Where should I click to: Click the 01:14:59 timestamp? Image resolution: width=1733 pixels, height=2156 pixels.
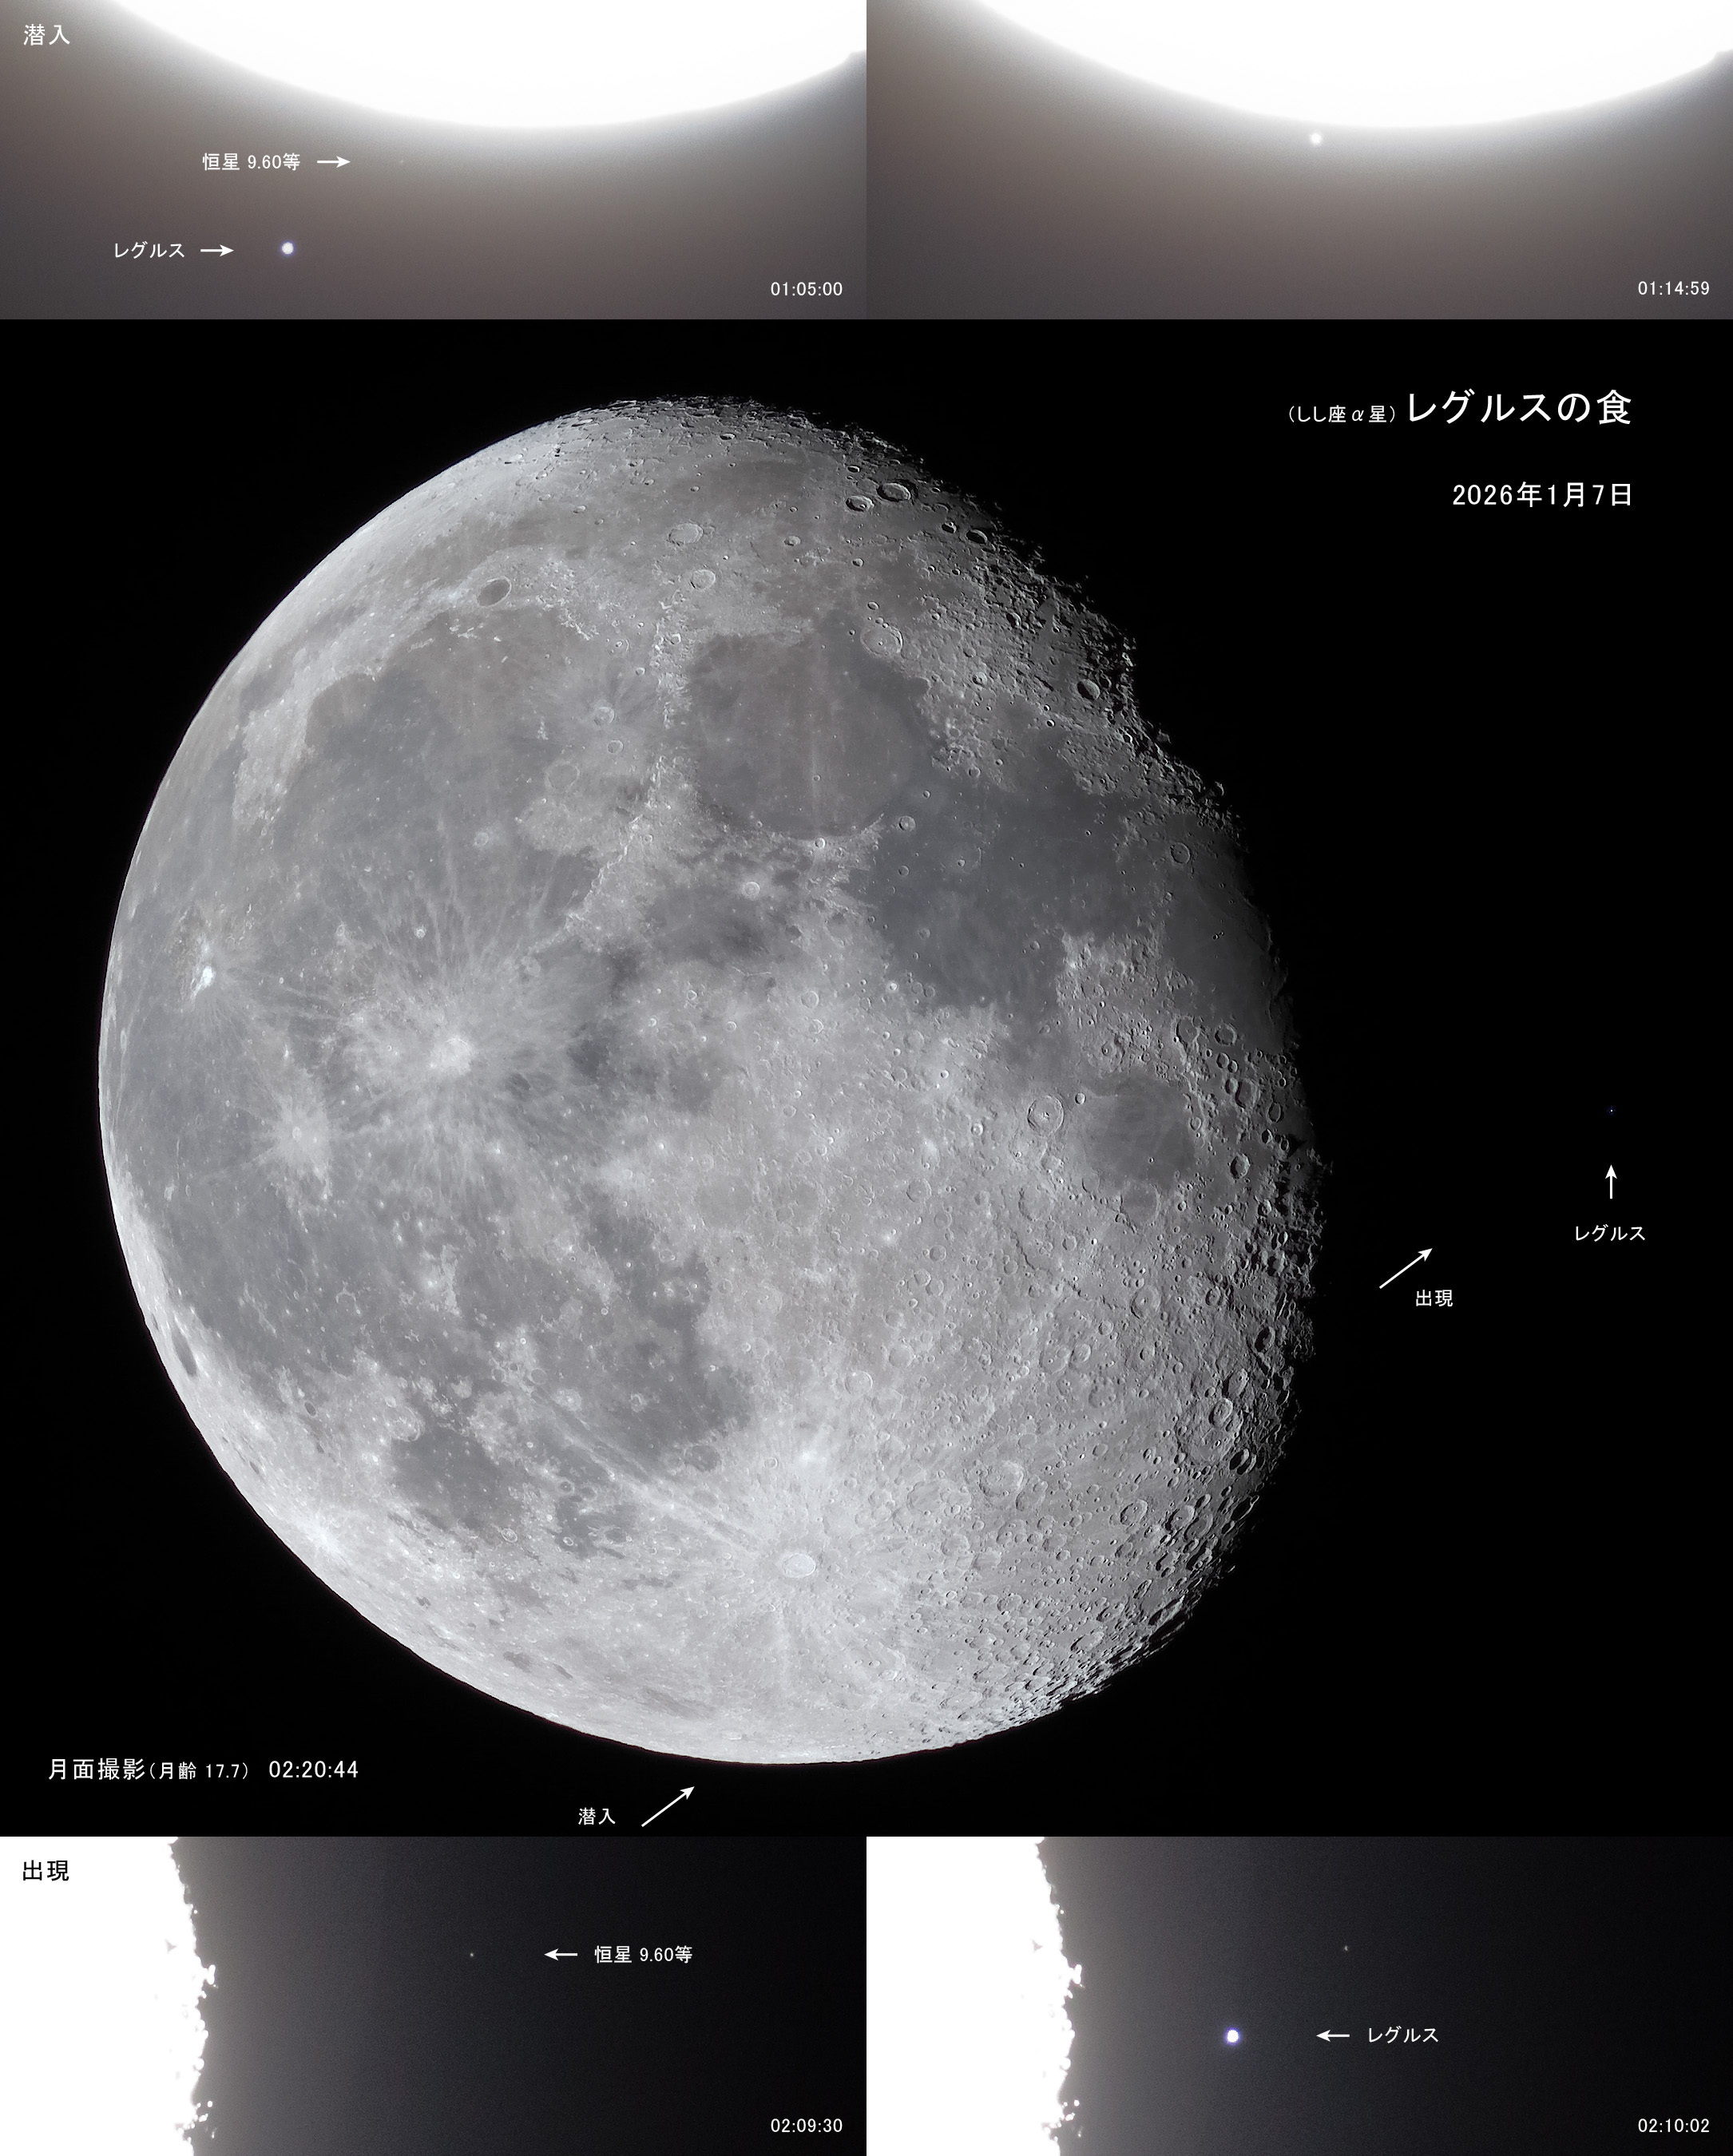pos(1673,289)
